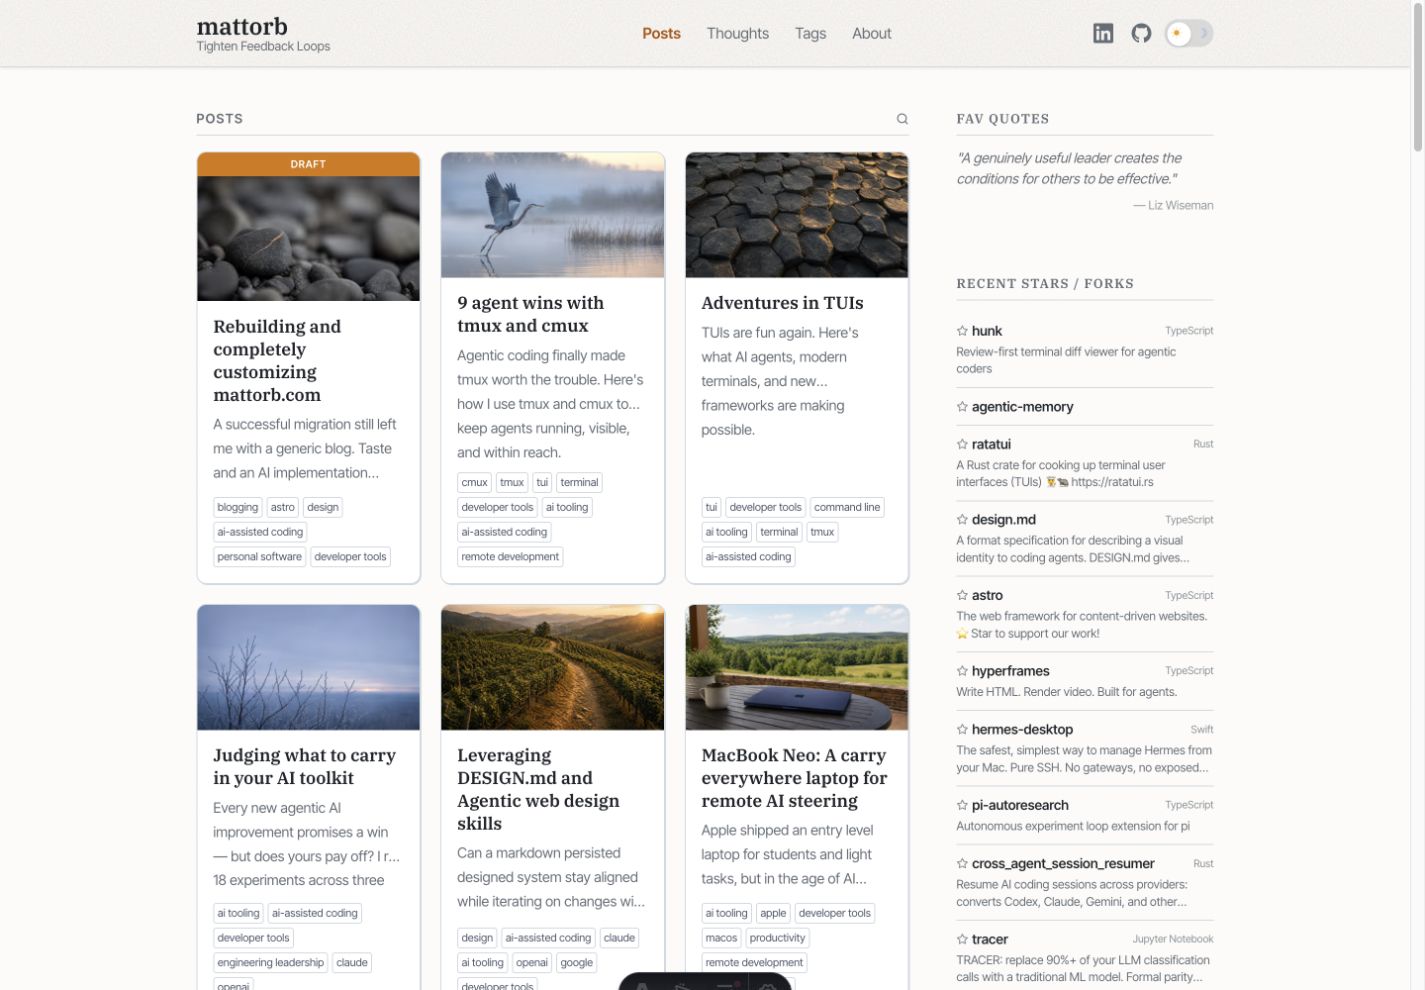Open the ratatui repository link
This screenshot has width=1425, height=990.
[991, 444]
